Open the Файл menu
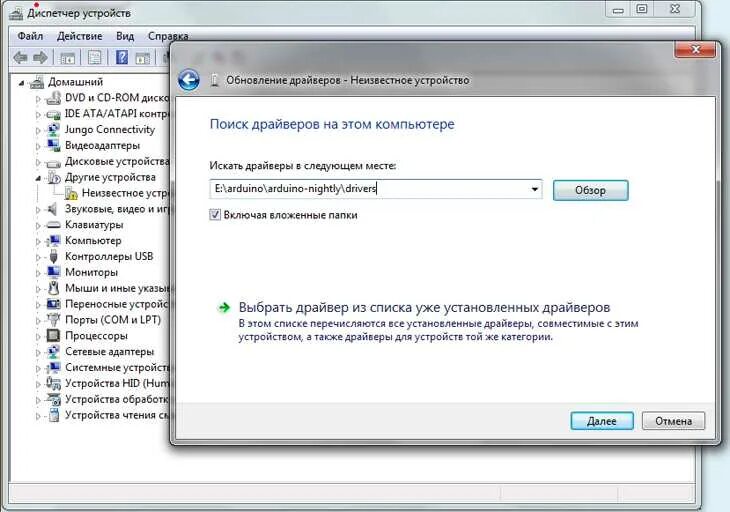 30,36
